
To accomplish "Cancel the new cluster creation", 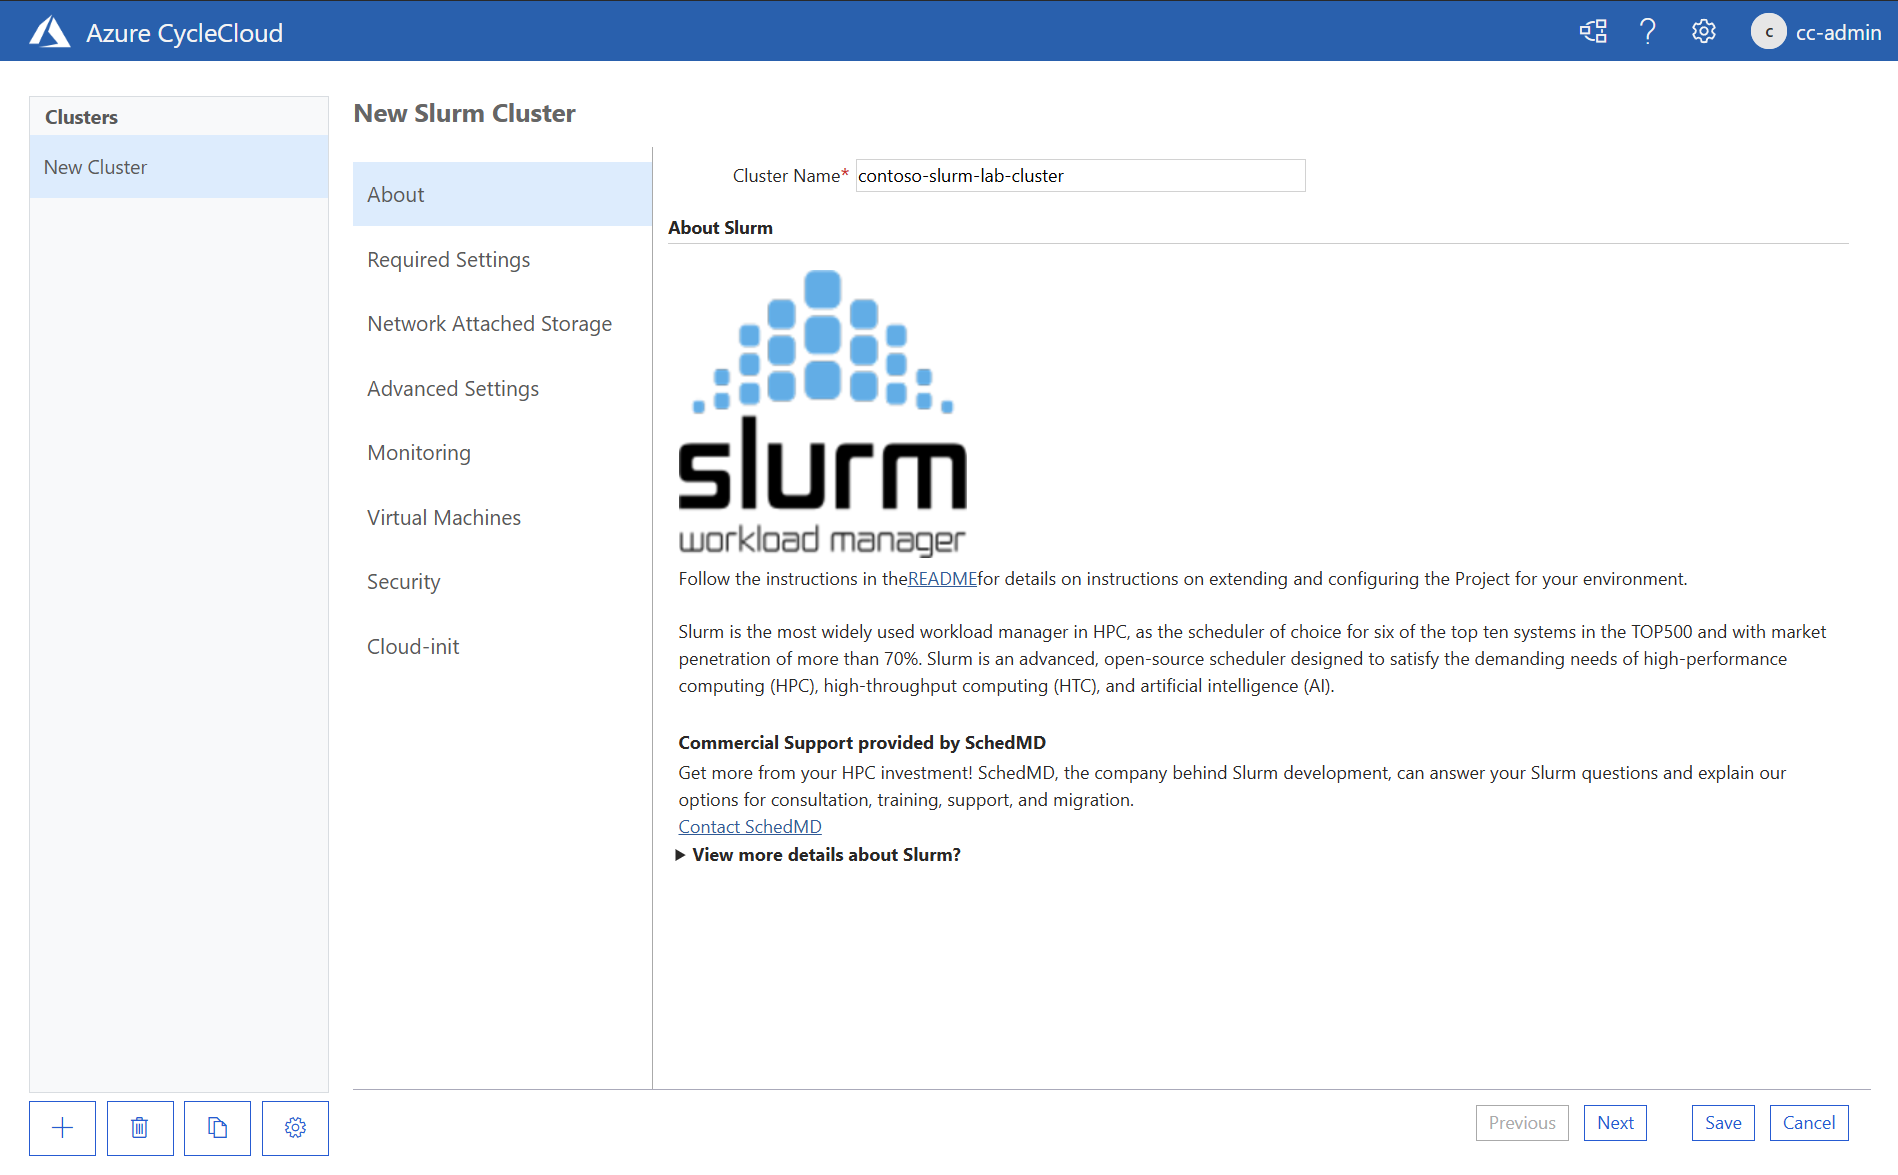I will 1809,1123.
